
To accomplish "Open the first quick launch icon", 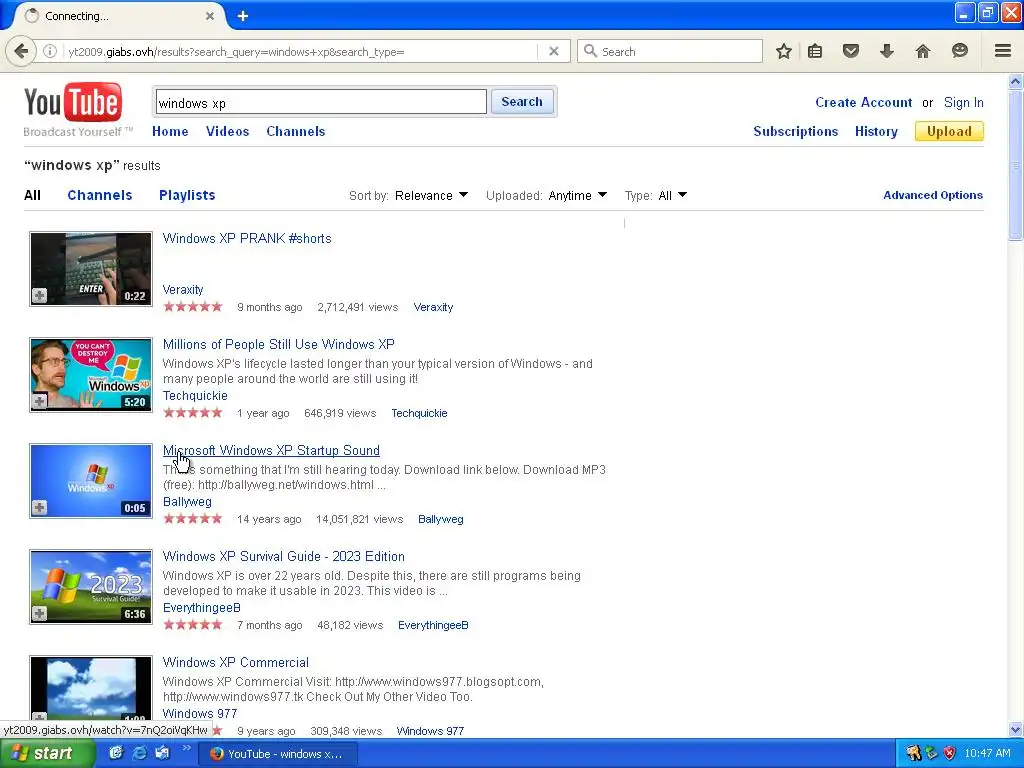I will point(116,753).
